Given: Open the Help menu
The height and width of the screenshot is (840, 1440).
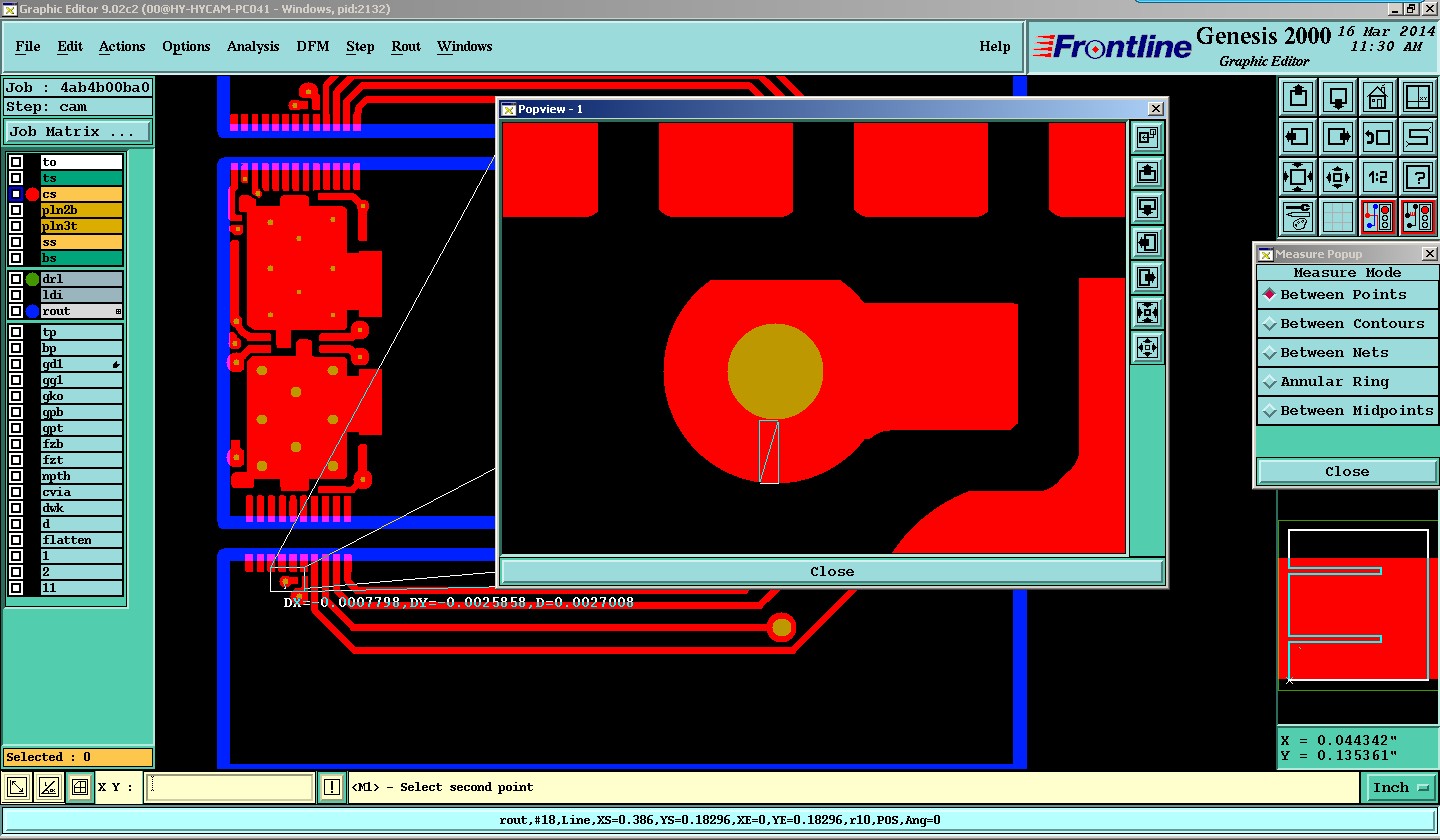Looking at the screenshot, I should pos(994,46).
